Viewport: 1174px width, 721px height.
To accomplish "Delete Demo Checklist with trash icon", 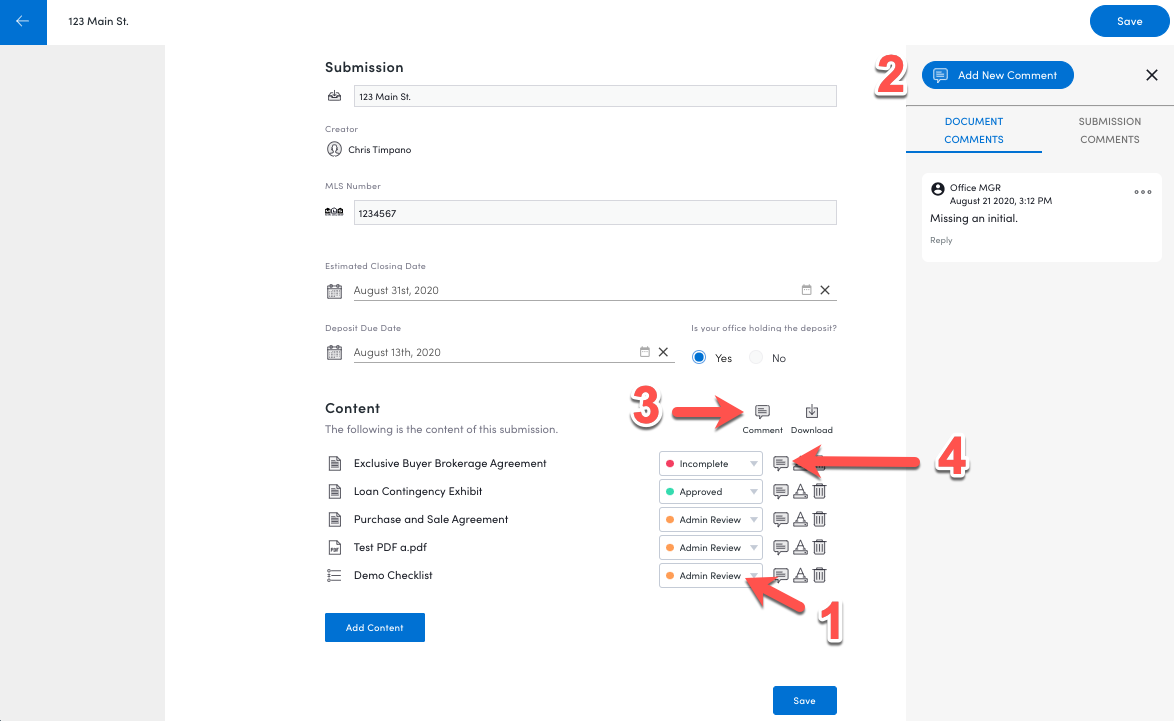I will point(820,575).
